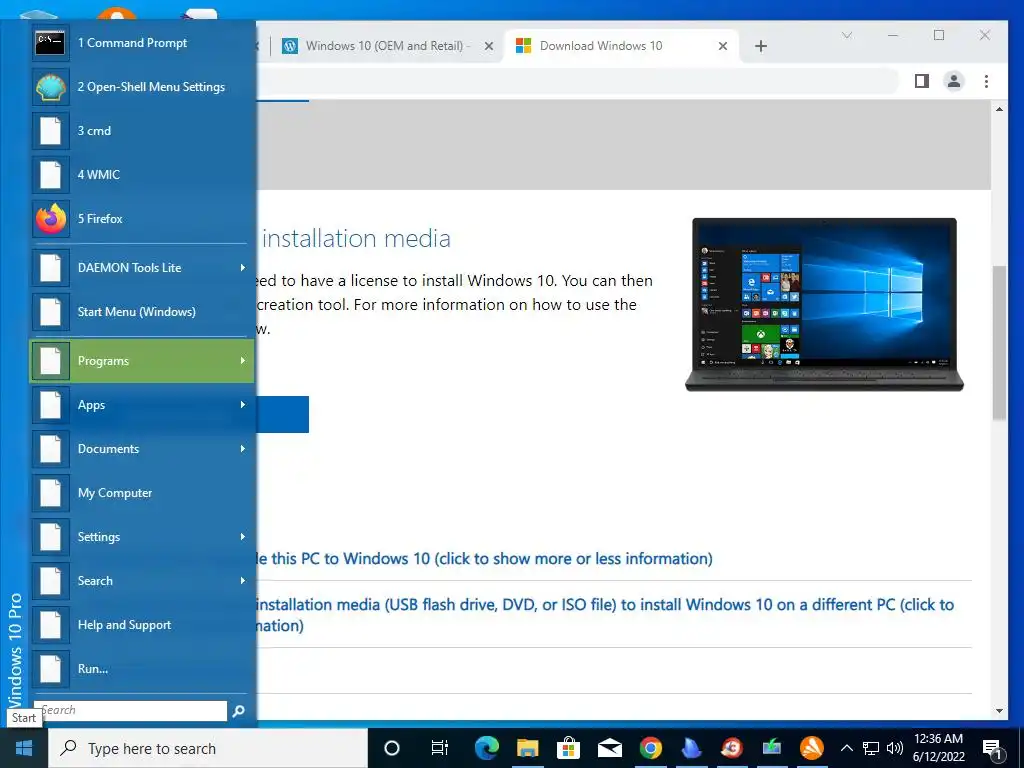Open Command Prompt from start menu
The image size is (1024, 768).
click(x=142, y=43)
